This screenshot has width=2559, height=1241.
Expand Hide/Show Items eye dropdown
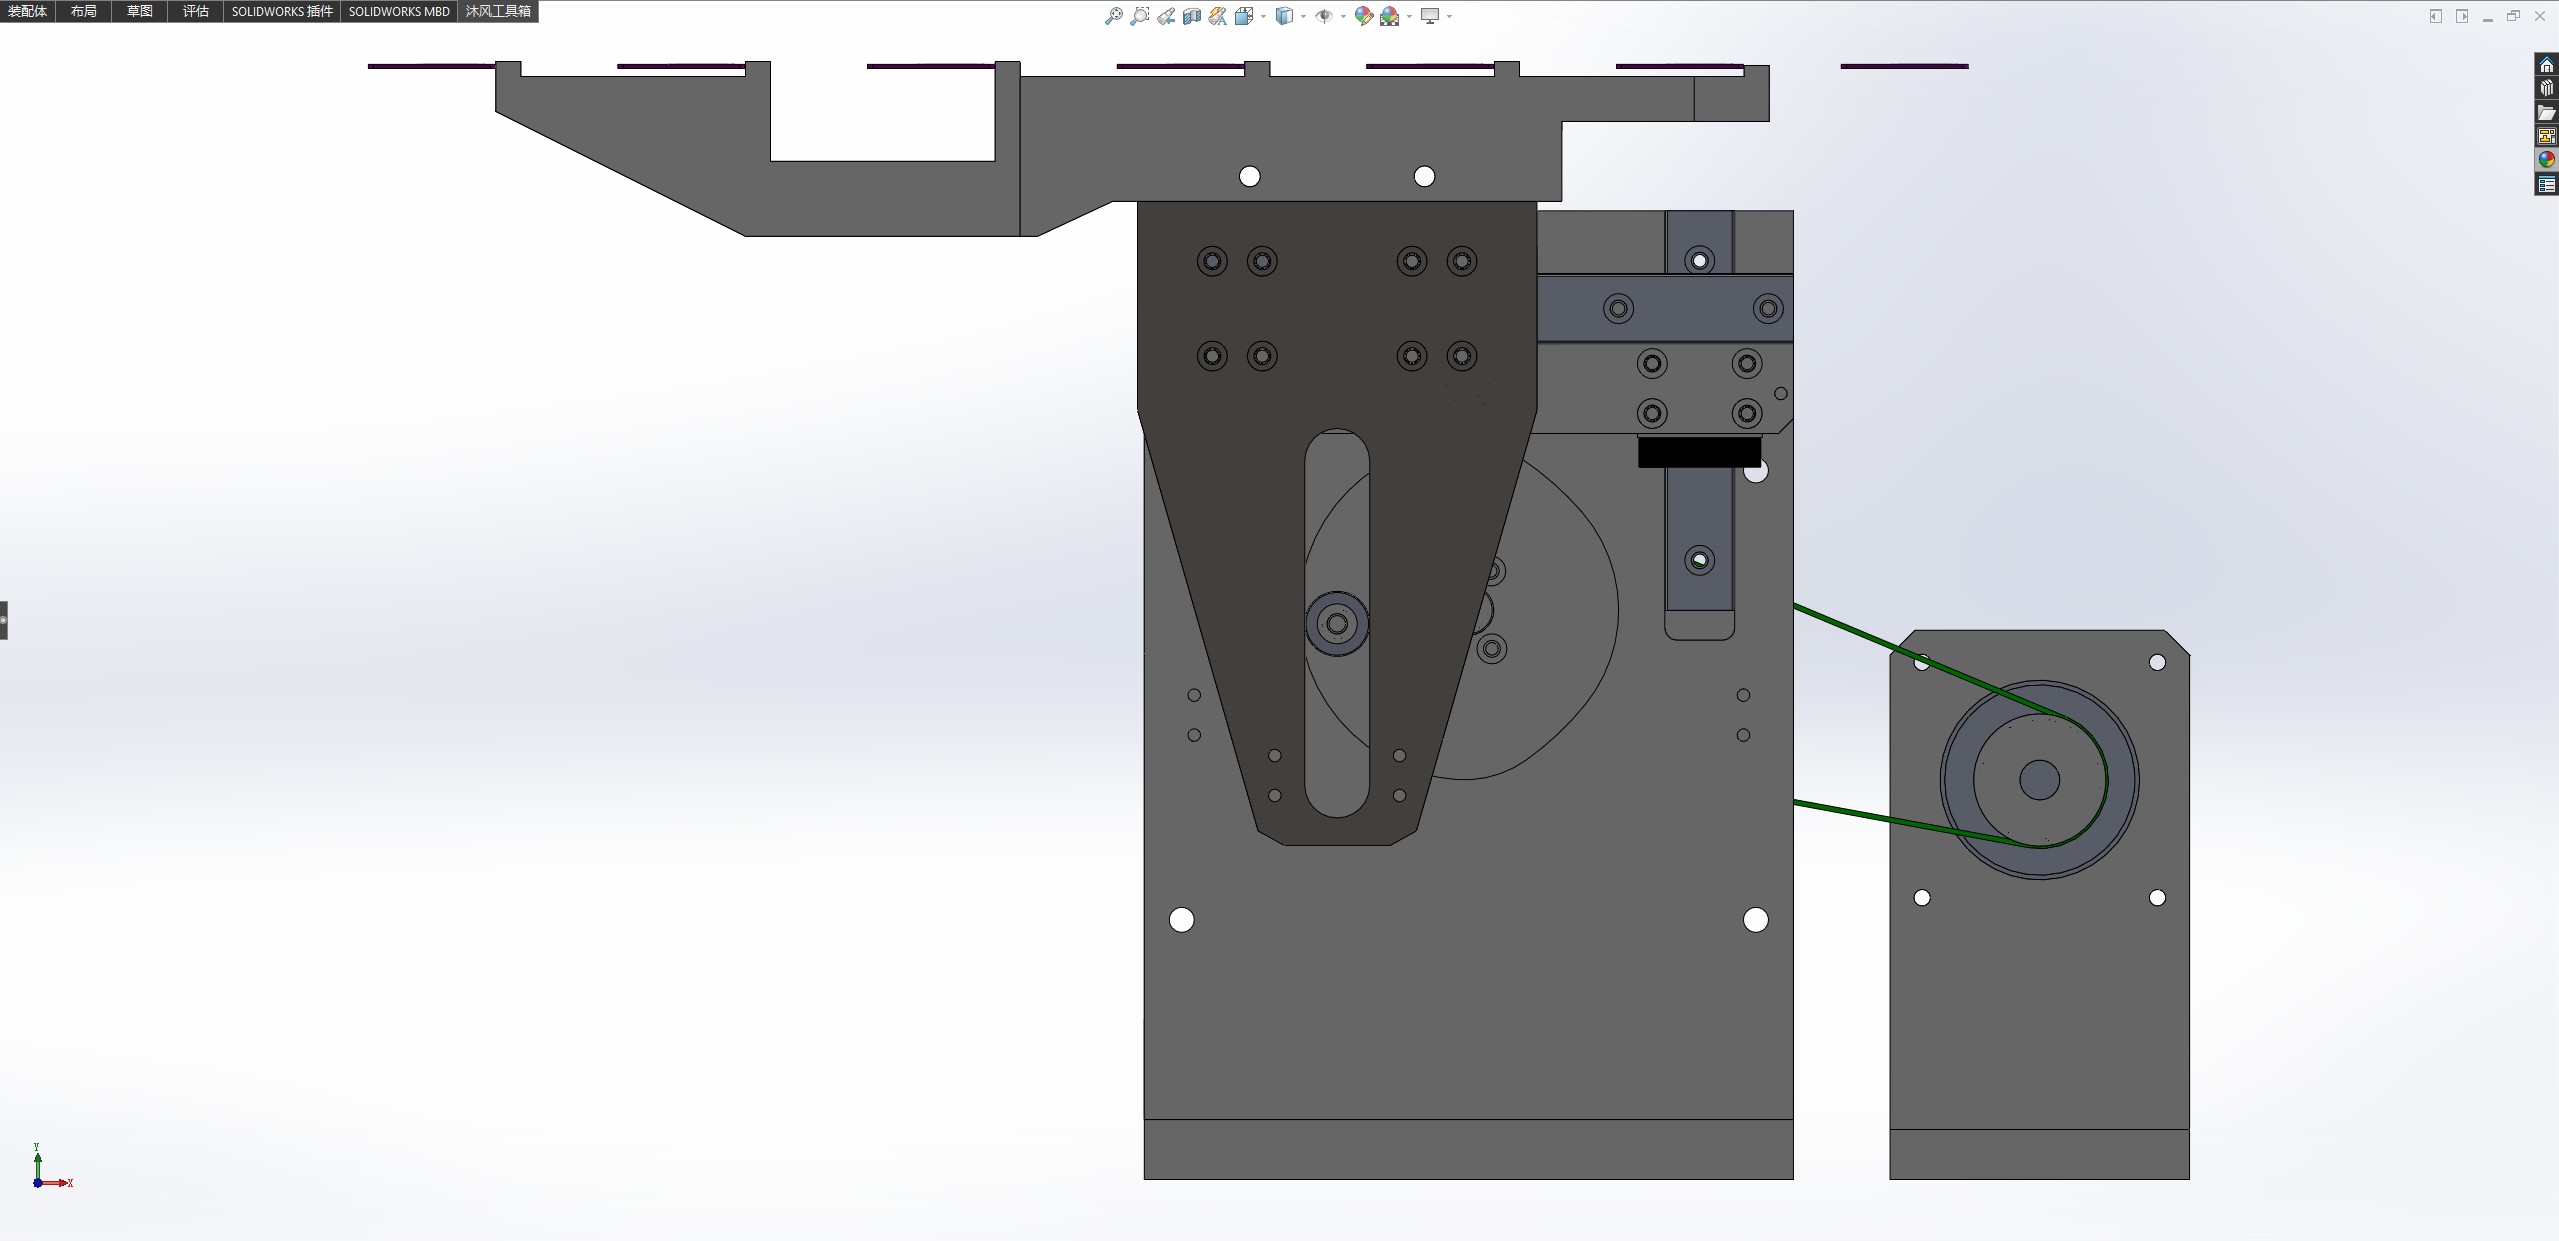pos(1342,16)
